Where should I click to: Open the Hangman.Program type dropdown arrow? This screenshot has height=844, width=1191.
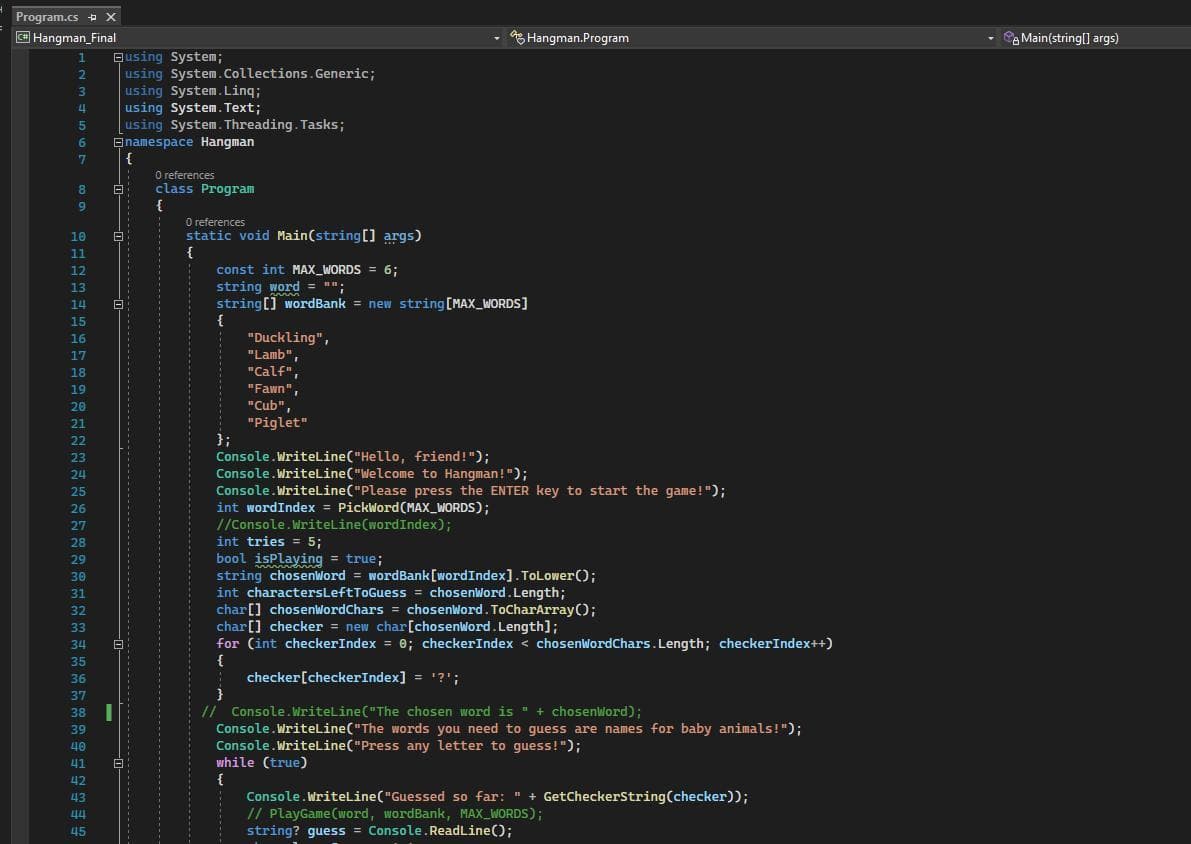990,38
